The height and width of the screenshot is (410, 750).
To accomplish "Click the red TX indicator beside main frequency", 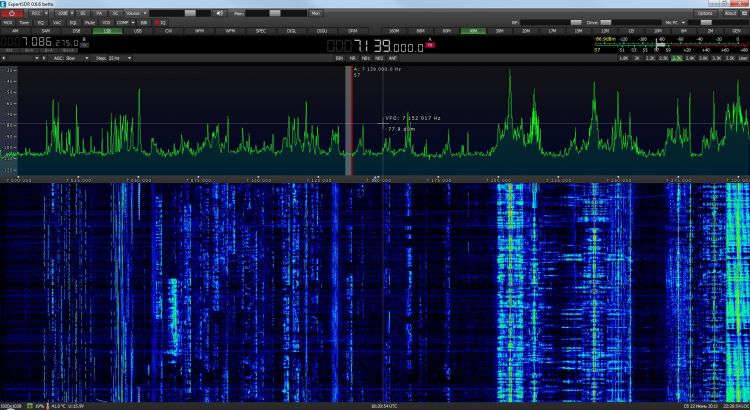I will (x=430, y=45).
